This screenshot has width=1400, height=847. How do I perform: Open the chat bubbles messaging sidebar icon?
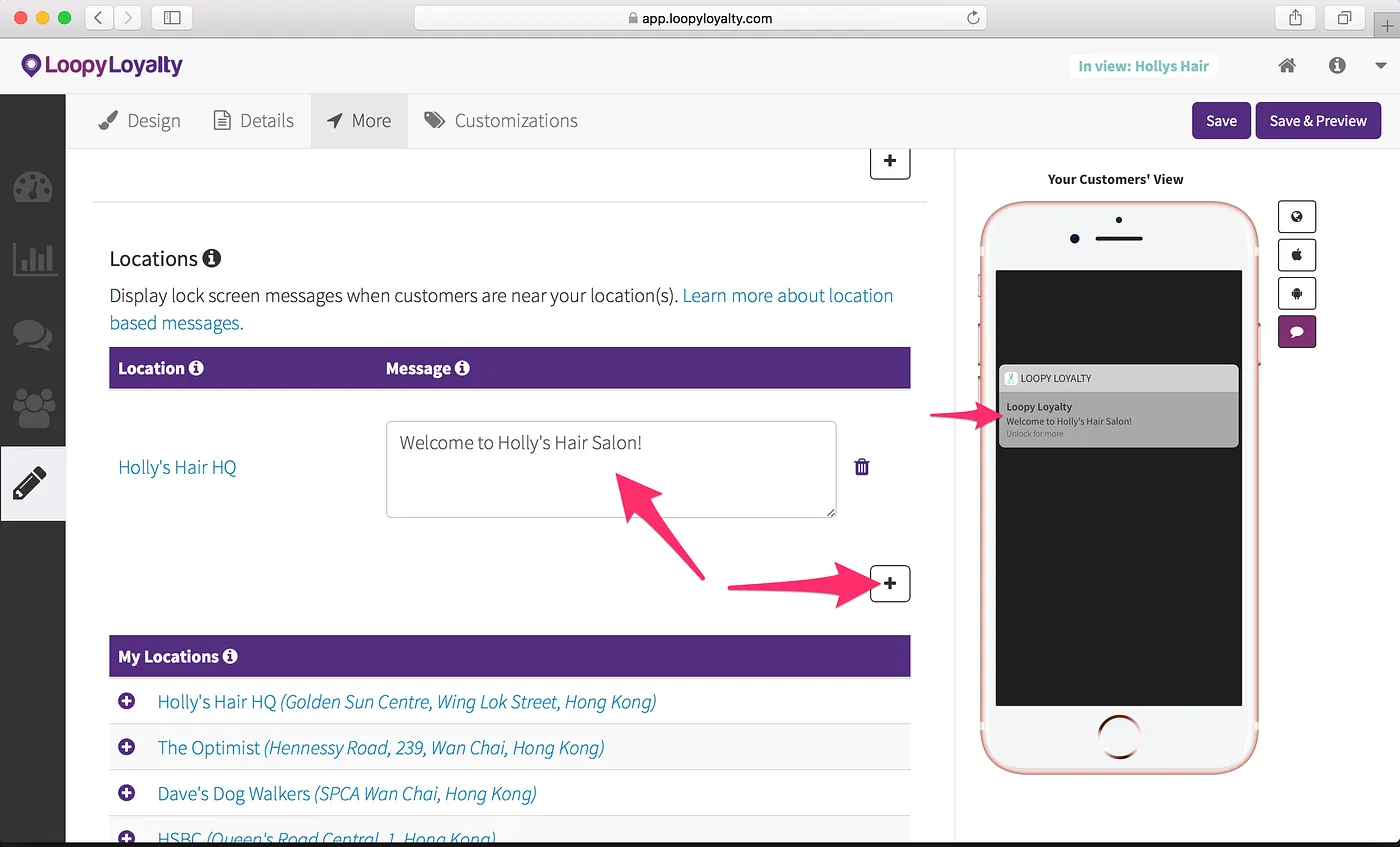point(33,333)
